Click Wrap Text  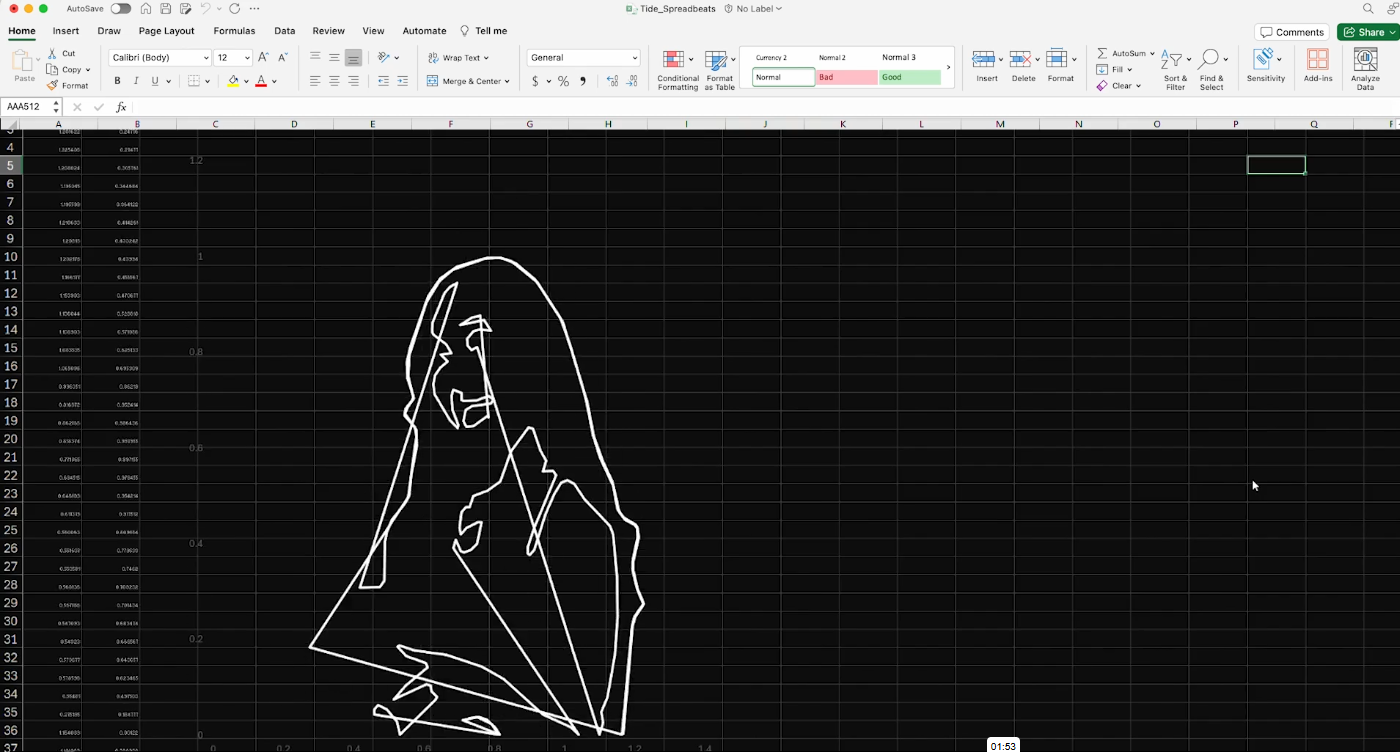pos(458,58)
